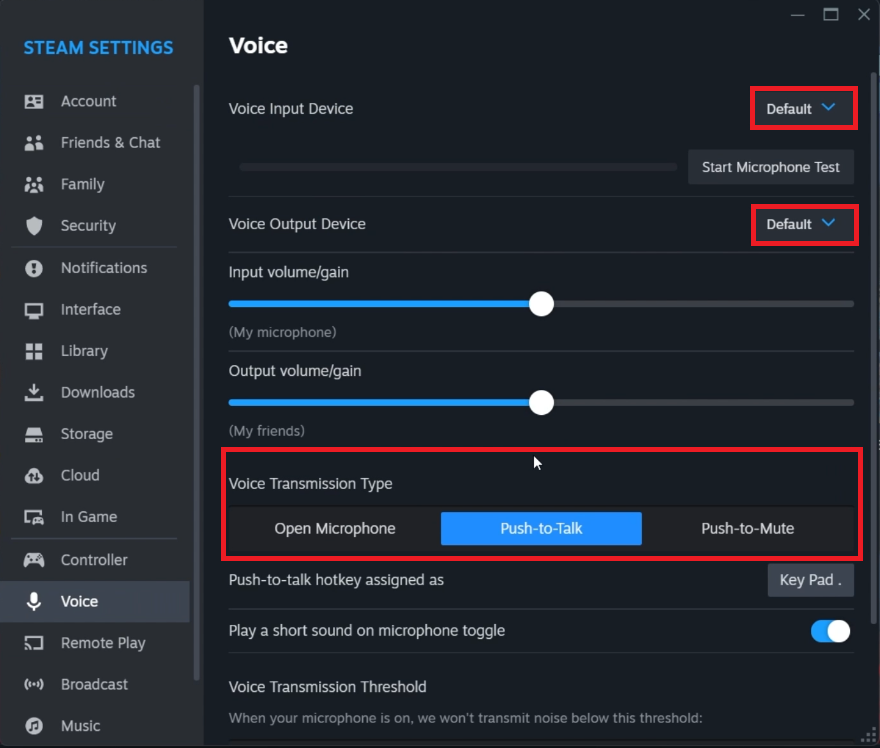Click the Friends & Chat people icon
This screenshot has width=880, height=748.
pyautogui.click(x=34, y=143)
